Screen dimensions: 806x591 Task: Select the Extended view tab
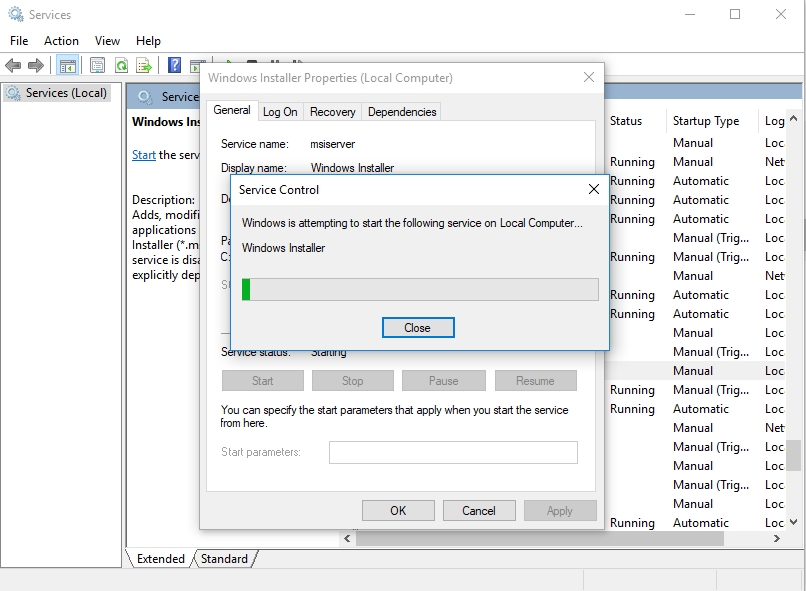160,559
